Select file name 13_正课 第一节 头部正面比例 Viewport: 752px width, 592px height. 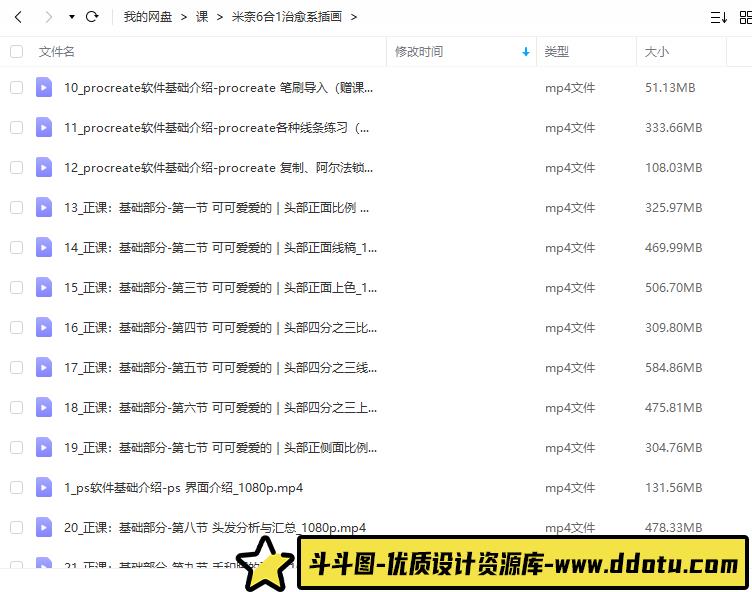click(x=217, y=208)
